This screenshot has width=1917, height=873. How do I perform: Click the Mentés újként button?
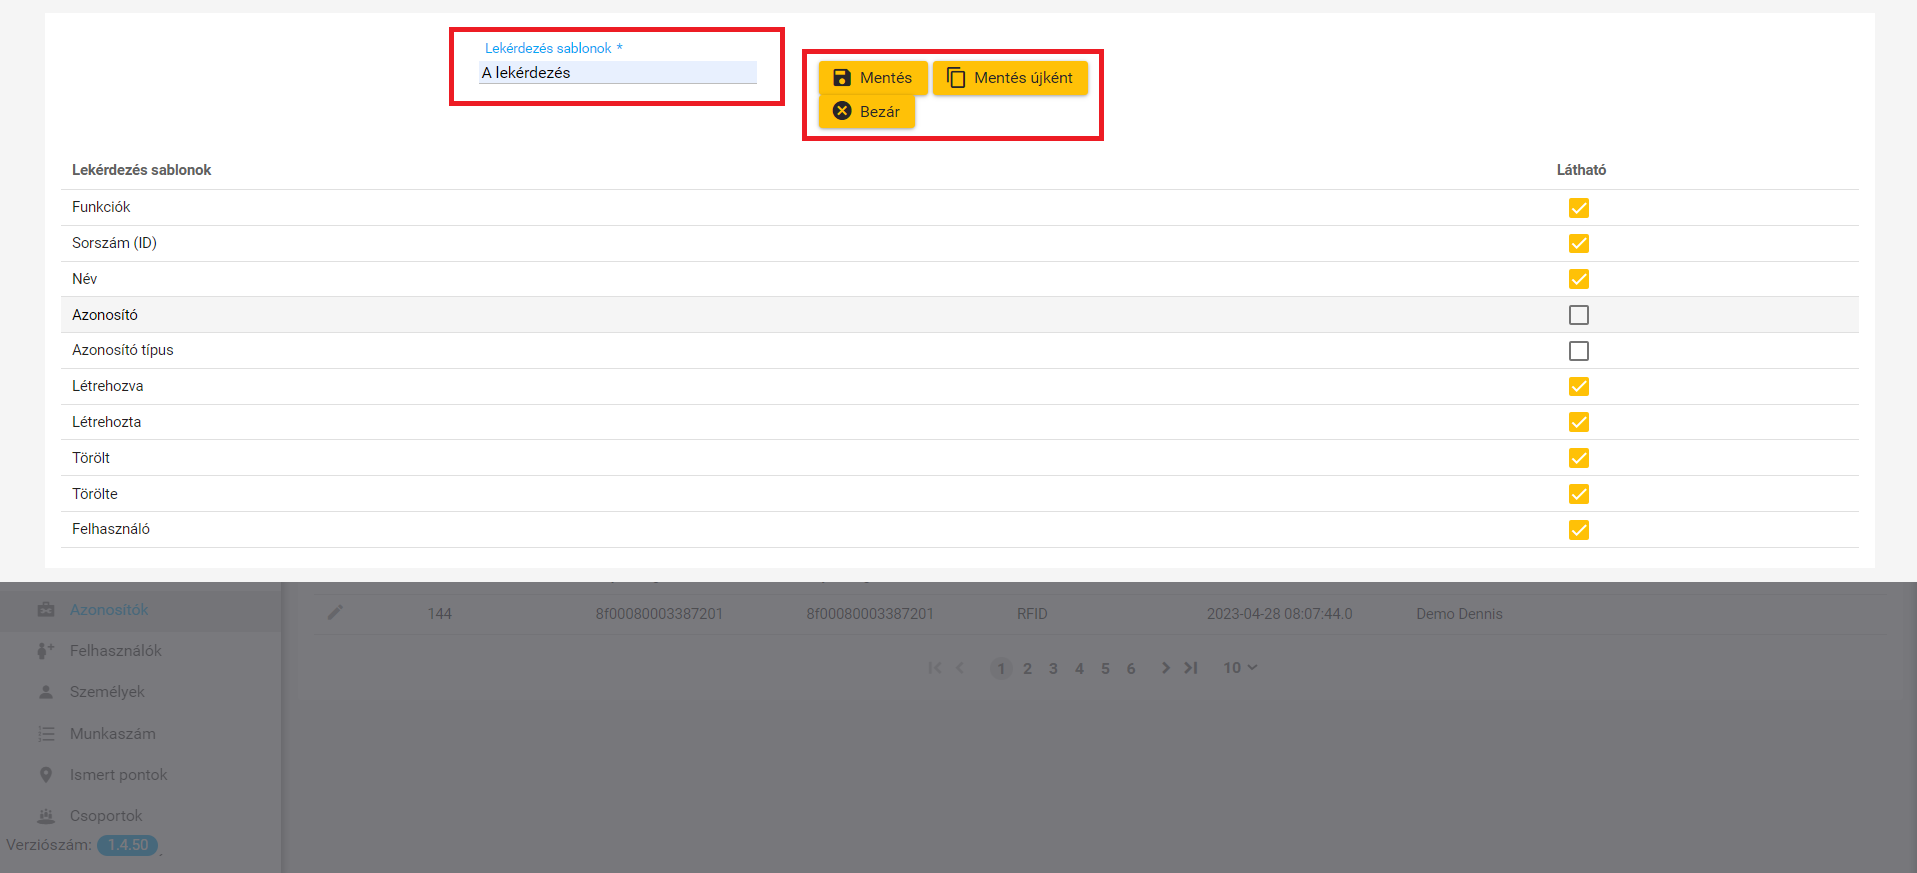[1010, 78]
